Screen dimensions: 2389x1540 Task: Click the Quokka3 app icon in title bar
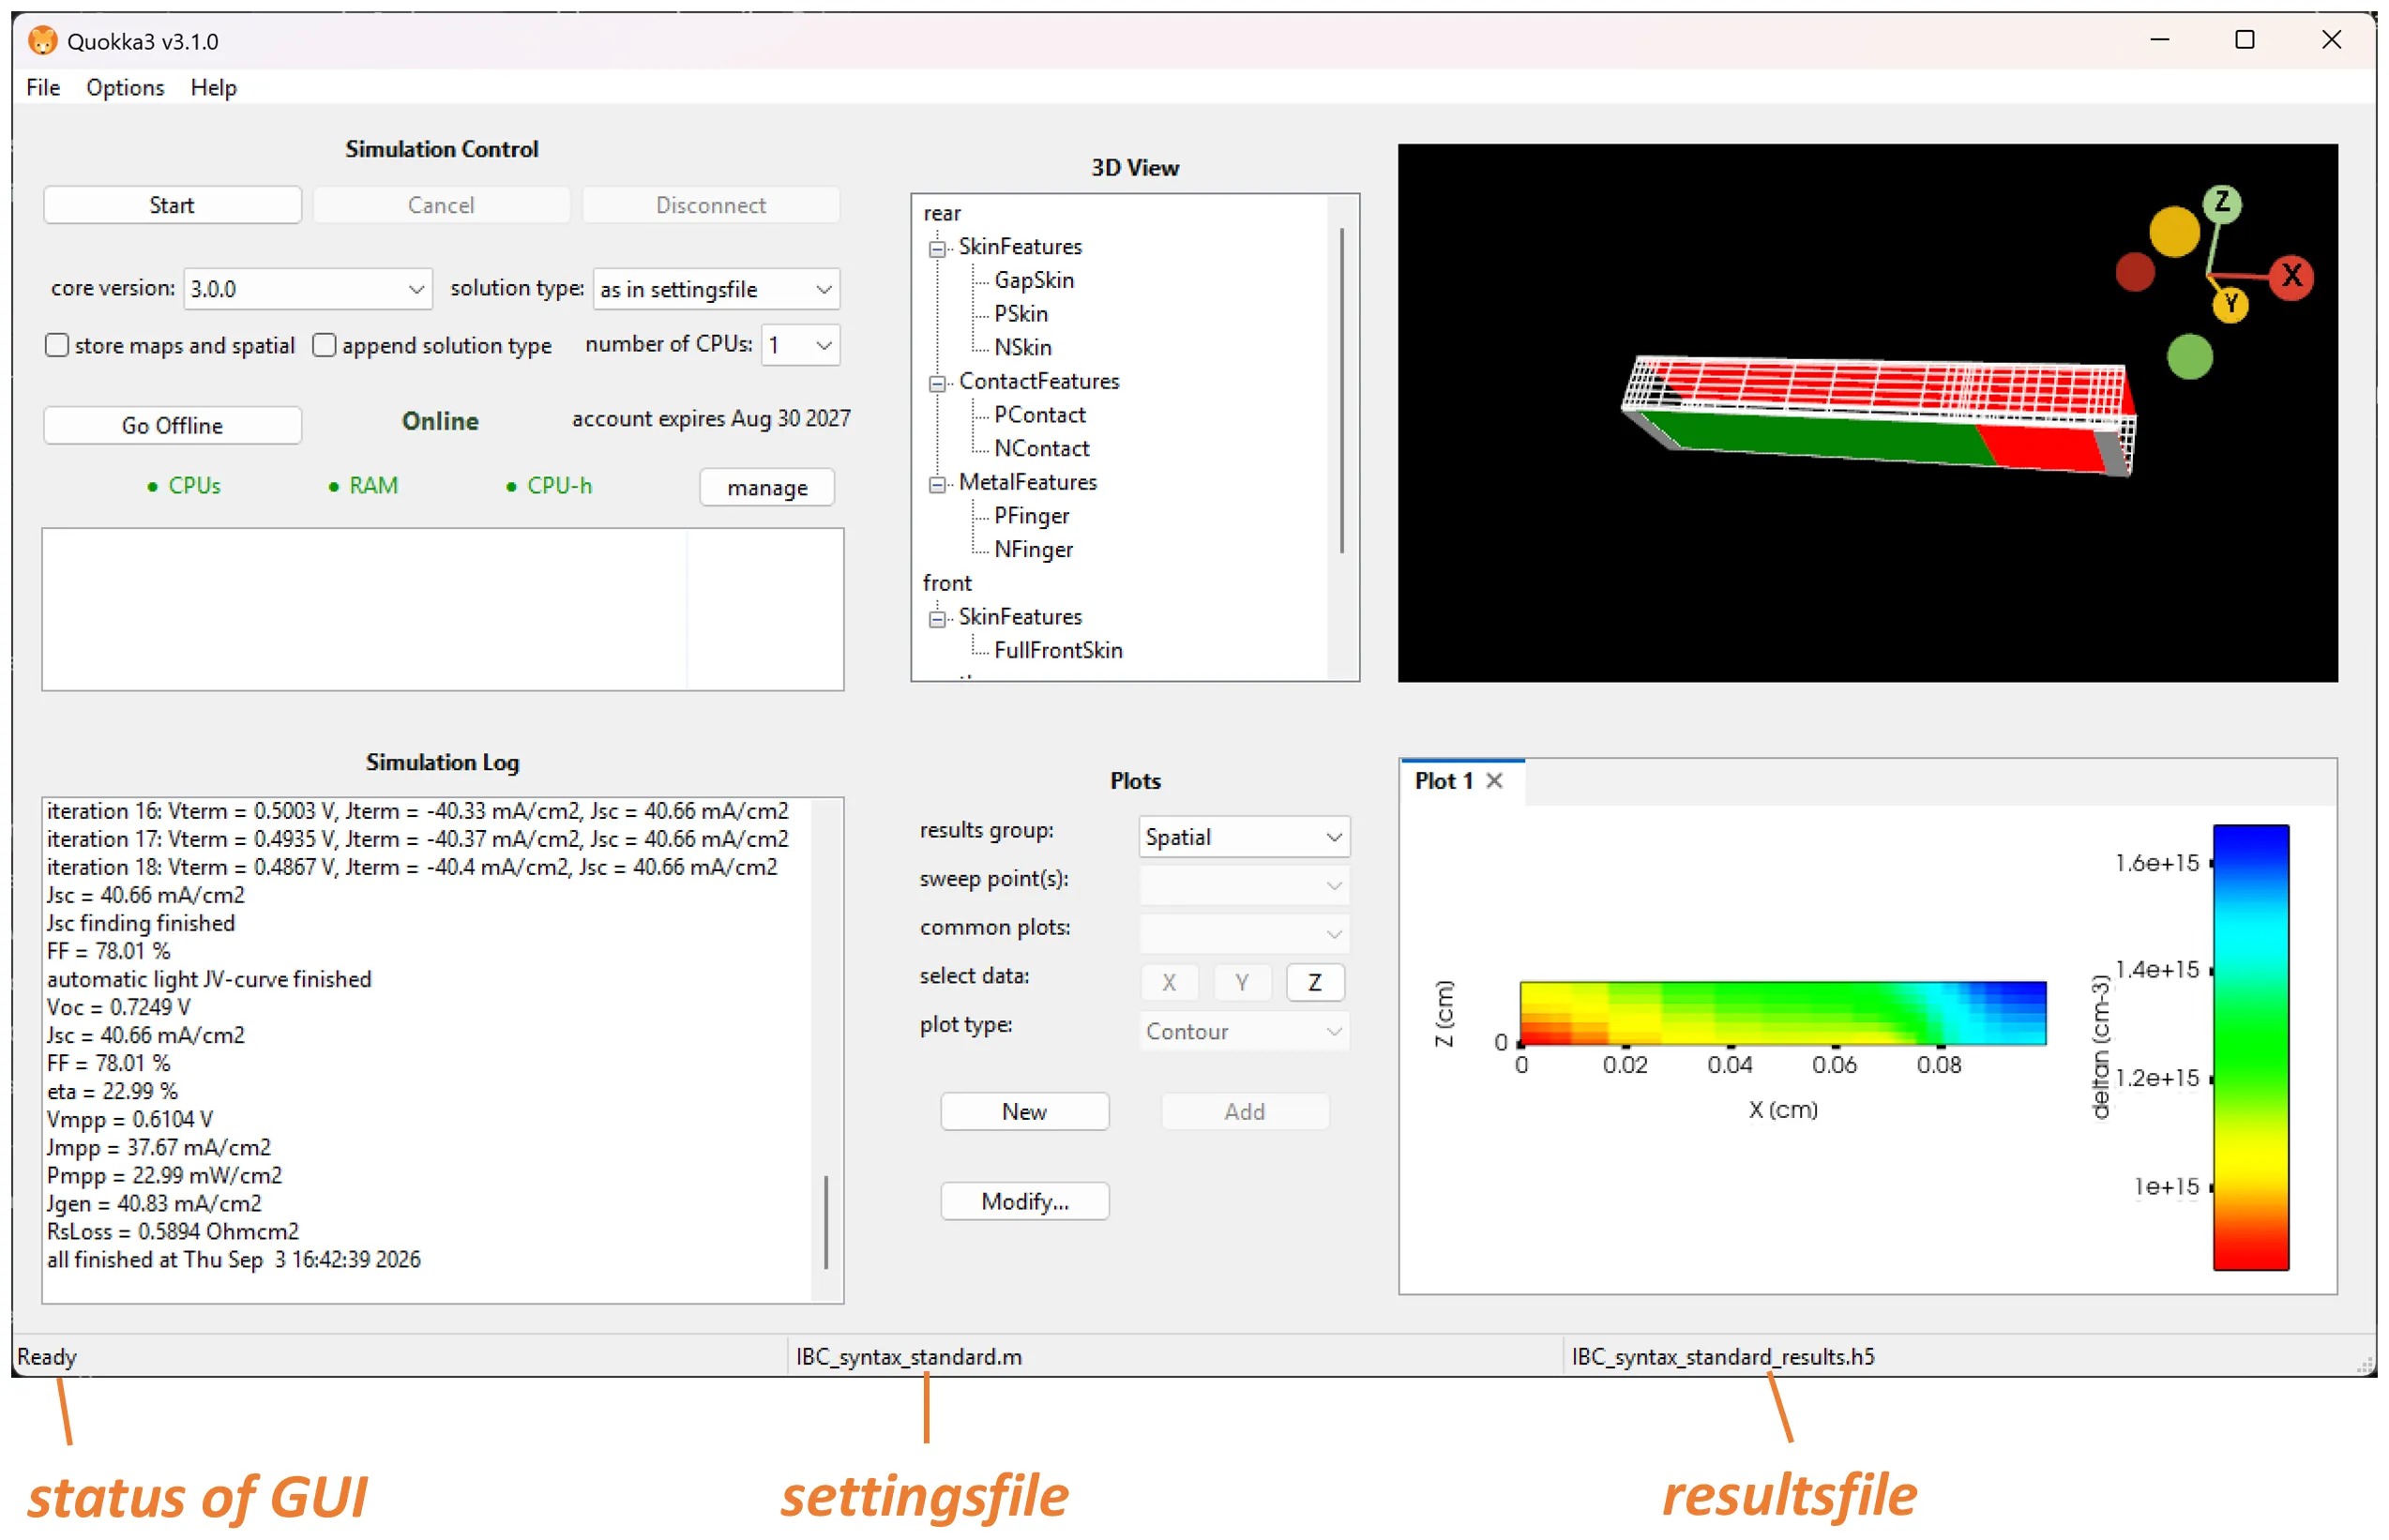[42, 41]
